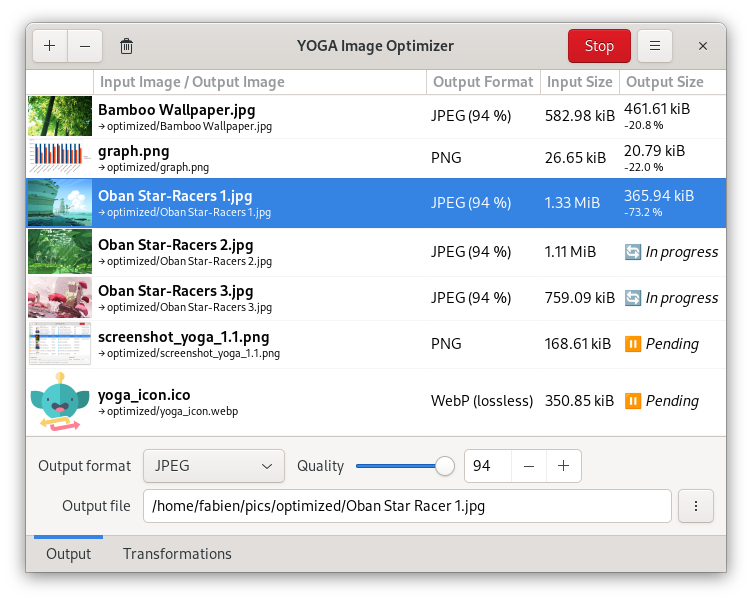Click in-progress icon for Oban Star-Racers 3
Image resolution: width=752 pixels, height=601 pixels.
(x=633, y=298)
